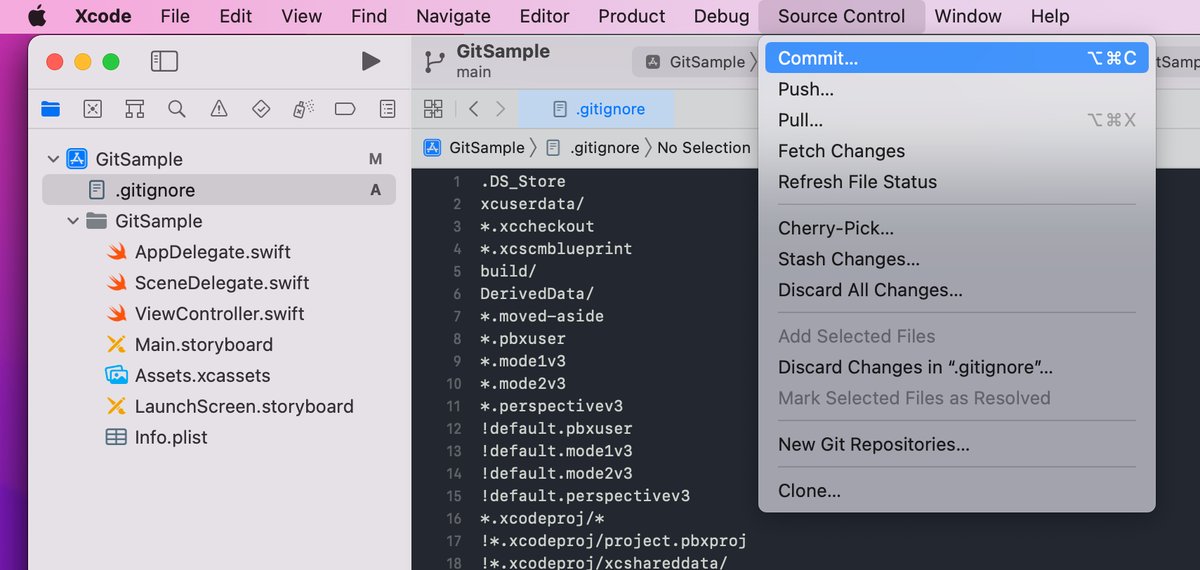
Task: Click the Assets.xcassets catalog icon
Action: pyautogui.click(x=117, y=376)
